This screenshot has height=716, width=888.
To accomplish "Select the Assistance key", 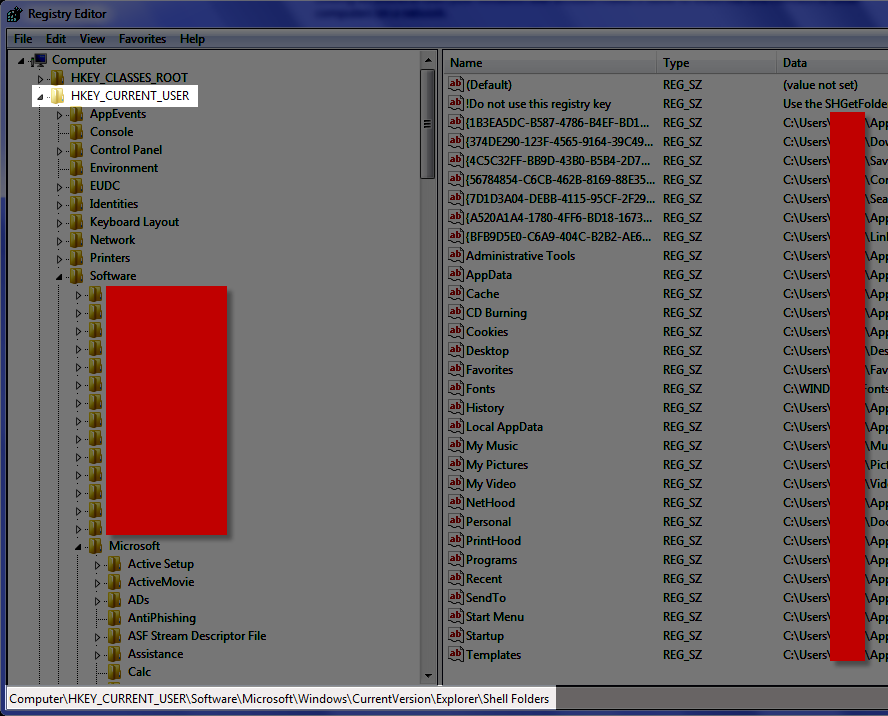I will pyautogui.click(x=156, y=654).
